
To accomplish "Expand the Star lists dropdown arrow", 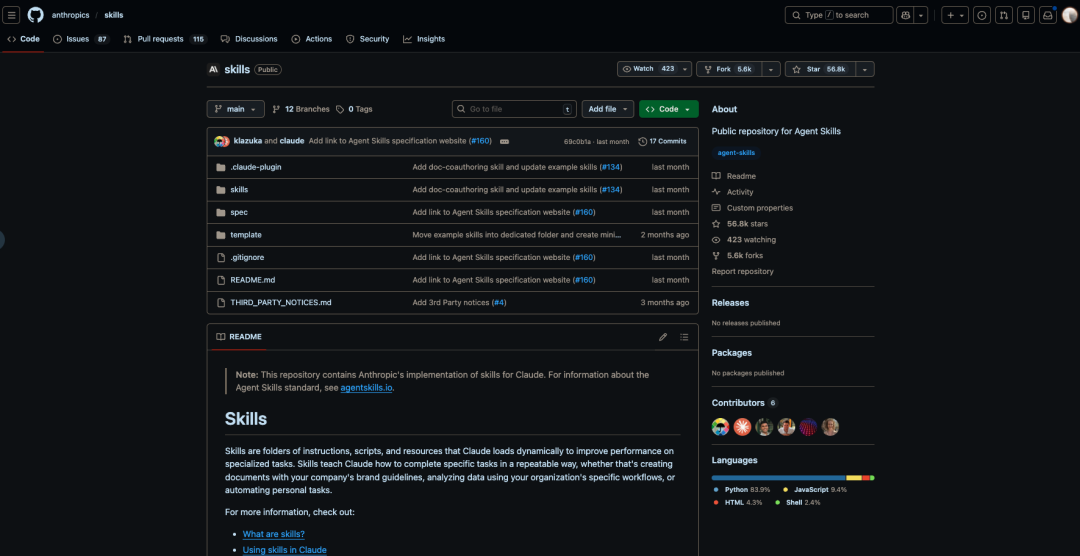I will pyautogui.click(x=865, y=69).
